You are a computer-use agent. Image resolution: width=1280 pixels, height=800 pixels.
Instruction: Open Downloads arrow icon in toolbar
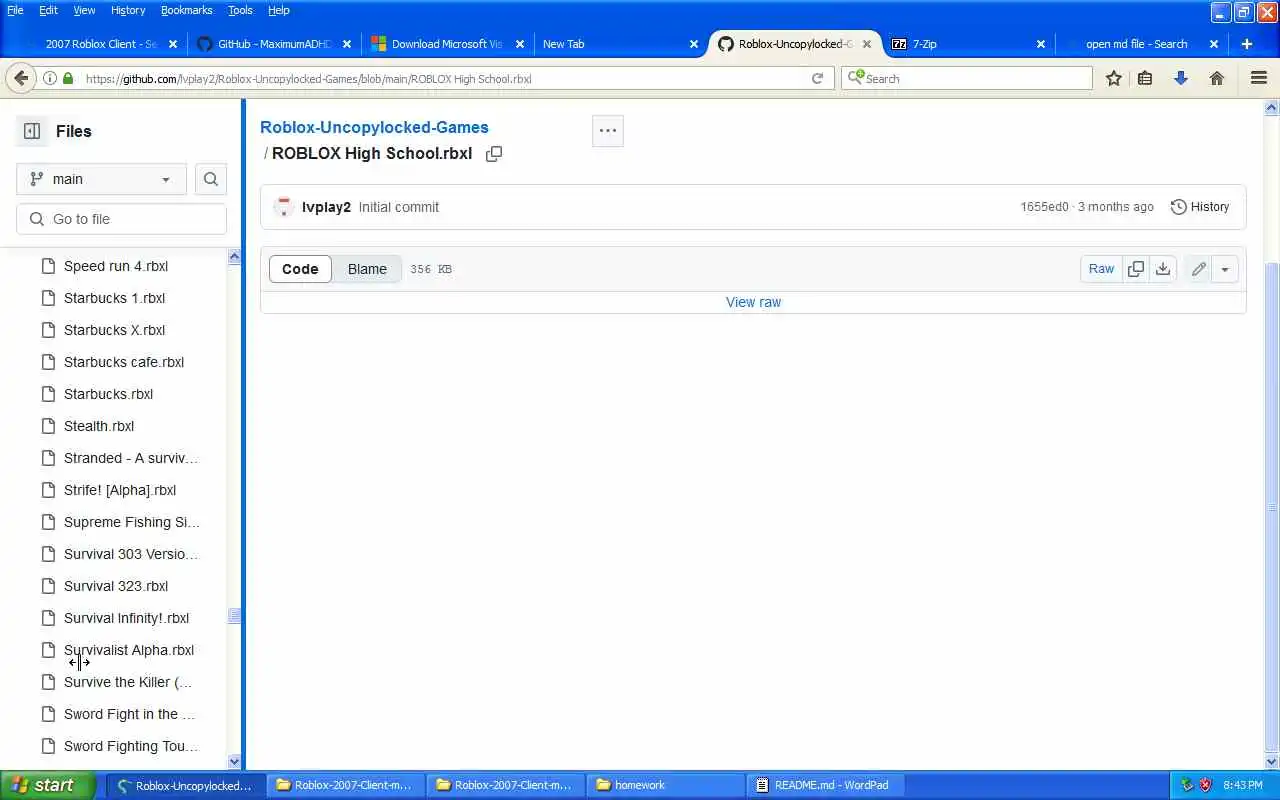pyautogui.click(x=1181, y=78)
